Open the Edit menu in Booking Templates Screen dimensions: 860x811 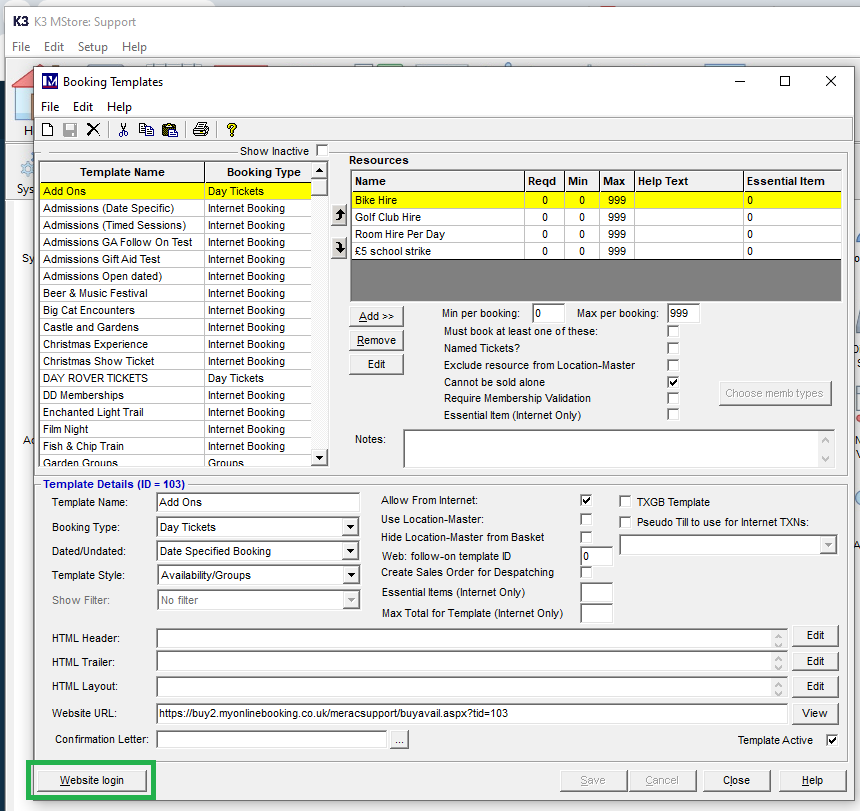pos(83,107)
